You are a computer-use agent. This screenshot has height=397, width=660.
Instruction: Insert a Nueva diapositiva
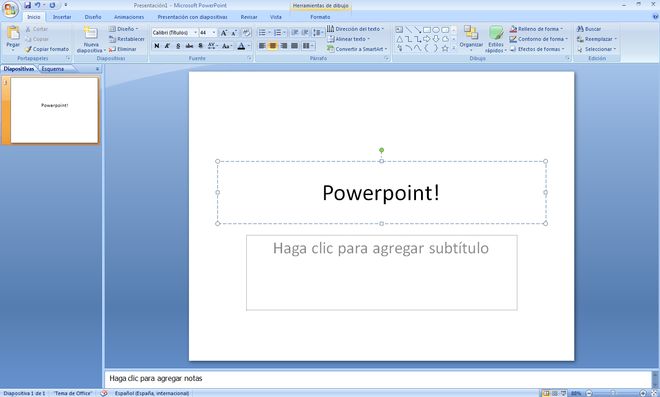click(90, 40)
